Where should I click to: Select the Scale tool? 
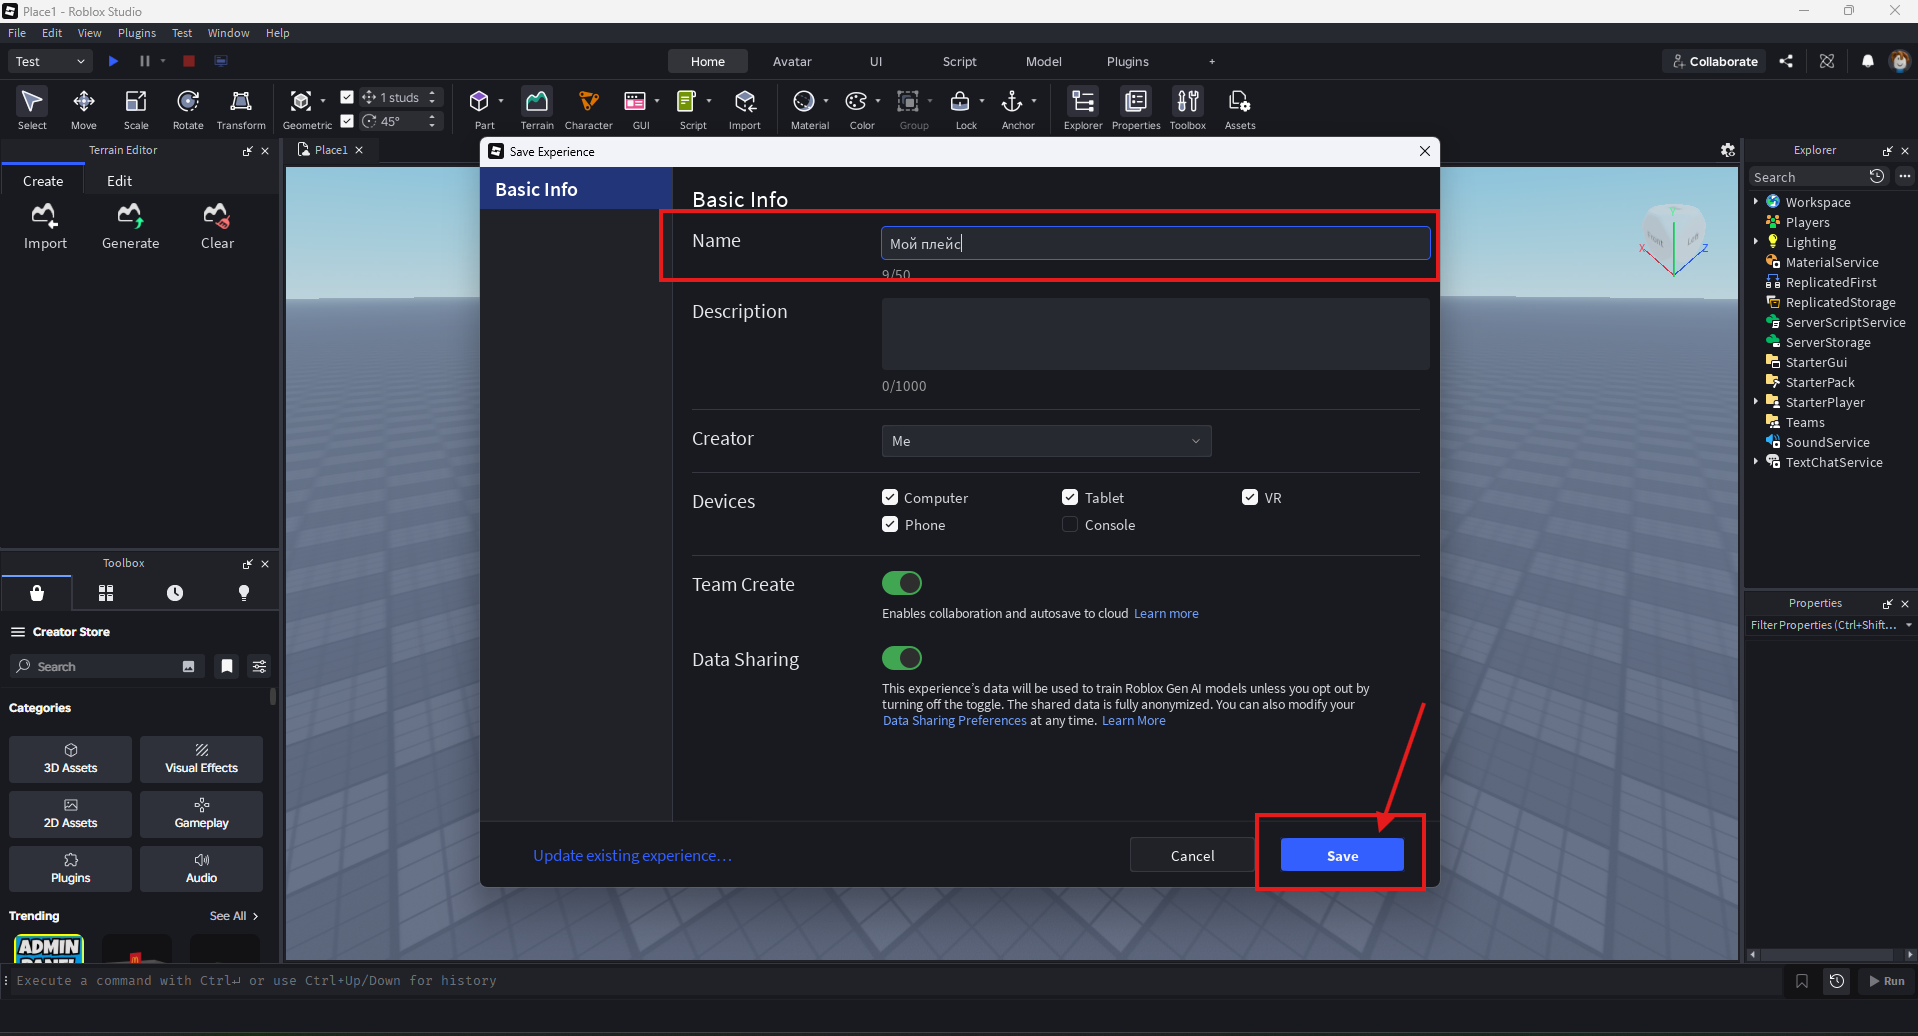pyautogui.click(x=136, y=109)
